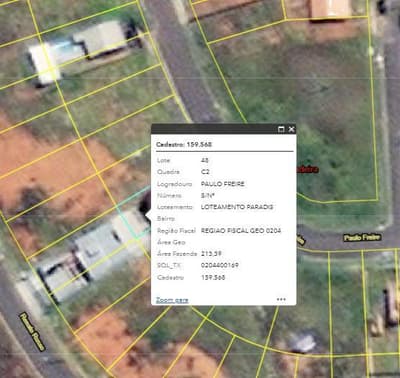Screen dimensions: 400x378
Task: Click the 'Zoom para' link
Action: tap(172, 300)
